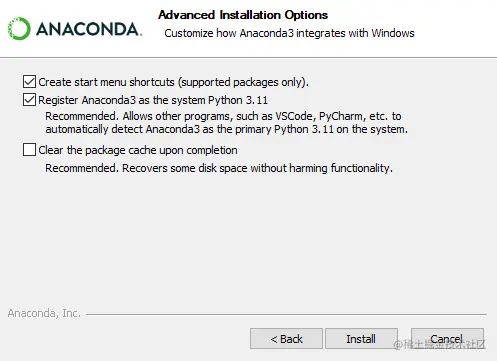Click the 'Register Anaconda3 as the system Python 3.11' label
This screenshot has width=497, height=361.
153,100
